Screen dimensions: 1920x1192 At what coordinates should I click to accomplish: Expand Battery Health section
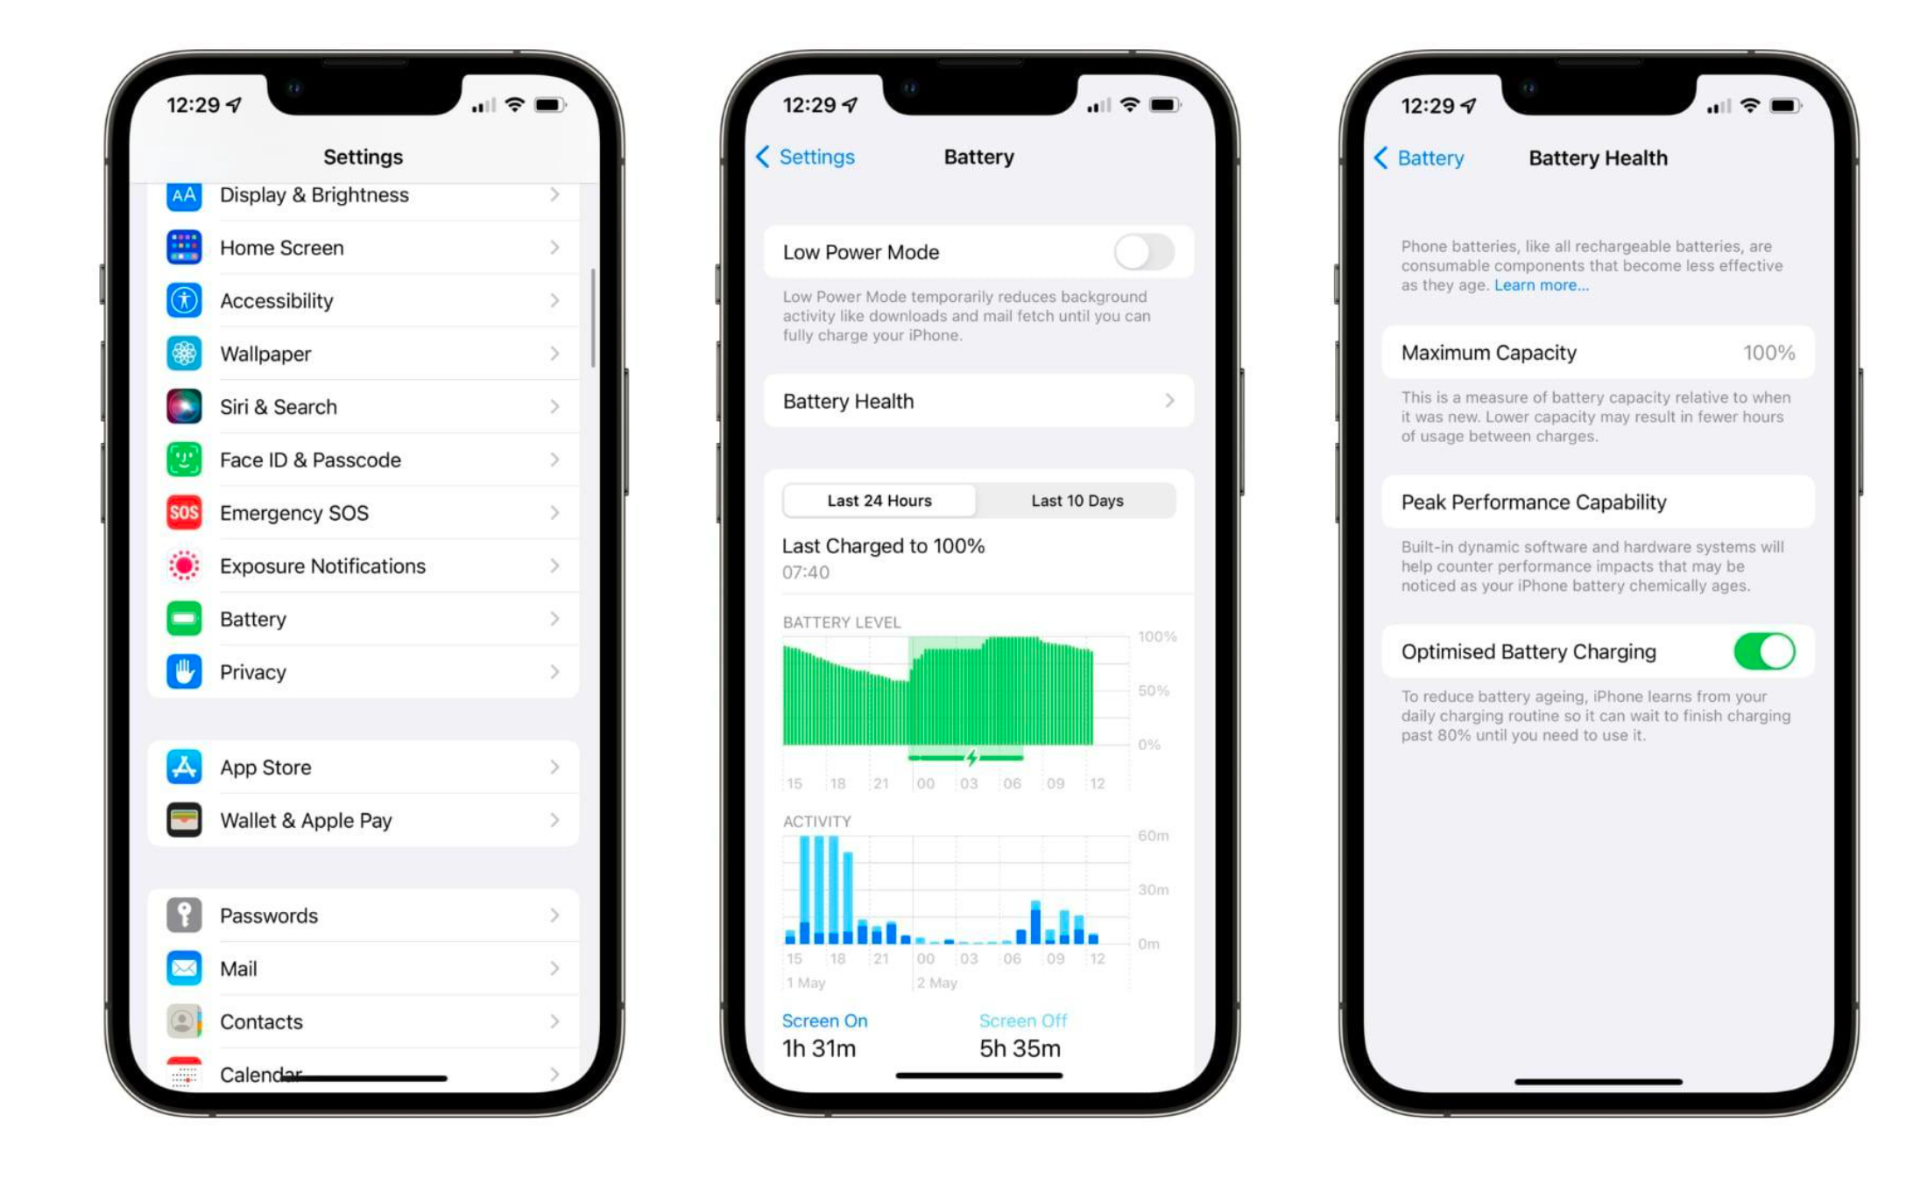961,400
